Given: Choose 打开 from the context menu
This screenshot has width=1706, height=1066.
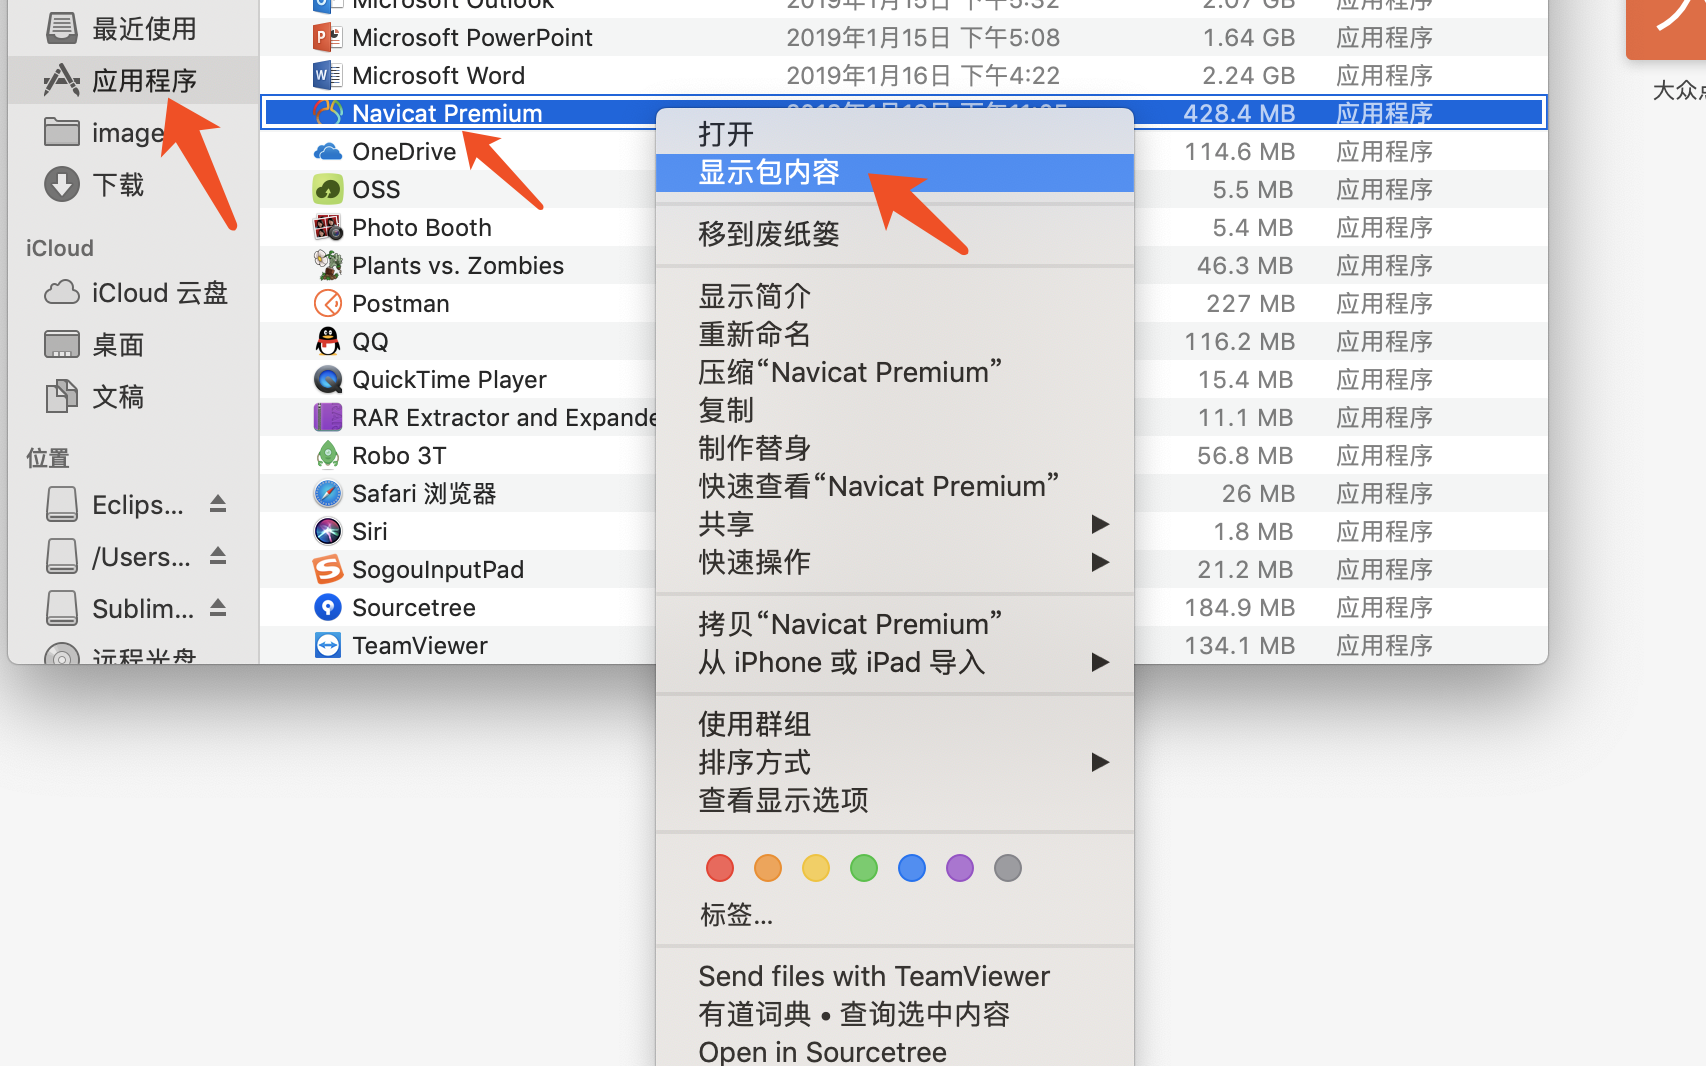Looking at the screenshot, I should 895,134.
